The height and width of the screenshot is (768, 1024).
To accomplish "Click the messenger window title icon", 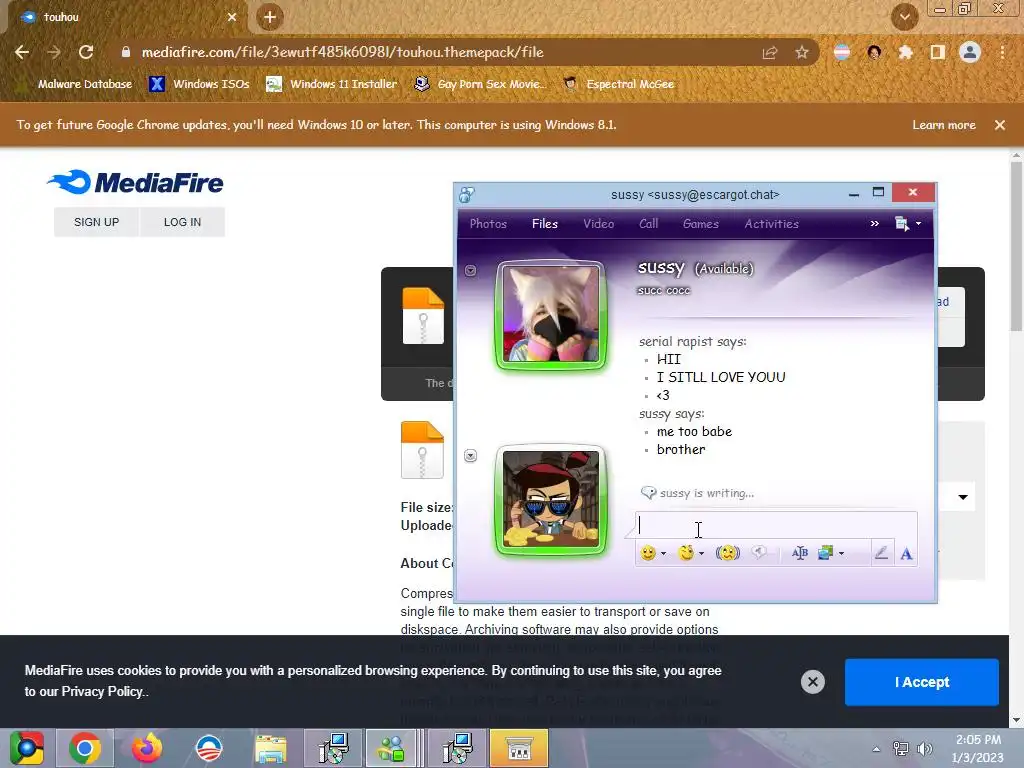I will 467,194.
